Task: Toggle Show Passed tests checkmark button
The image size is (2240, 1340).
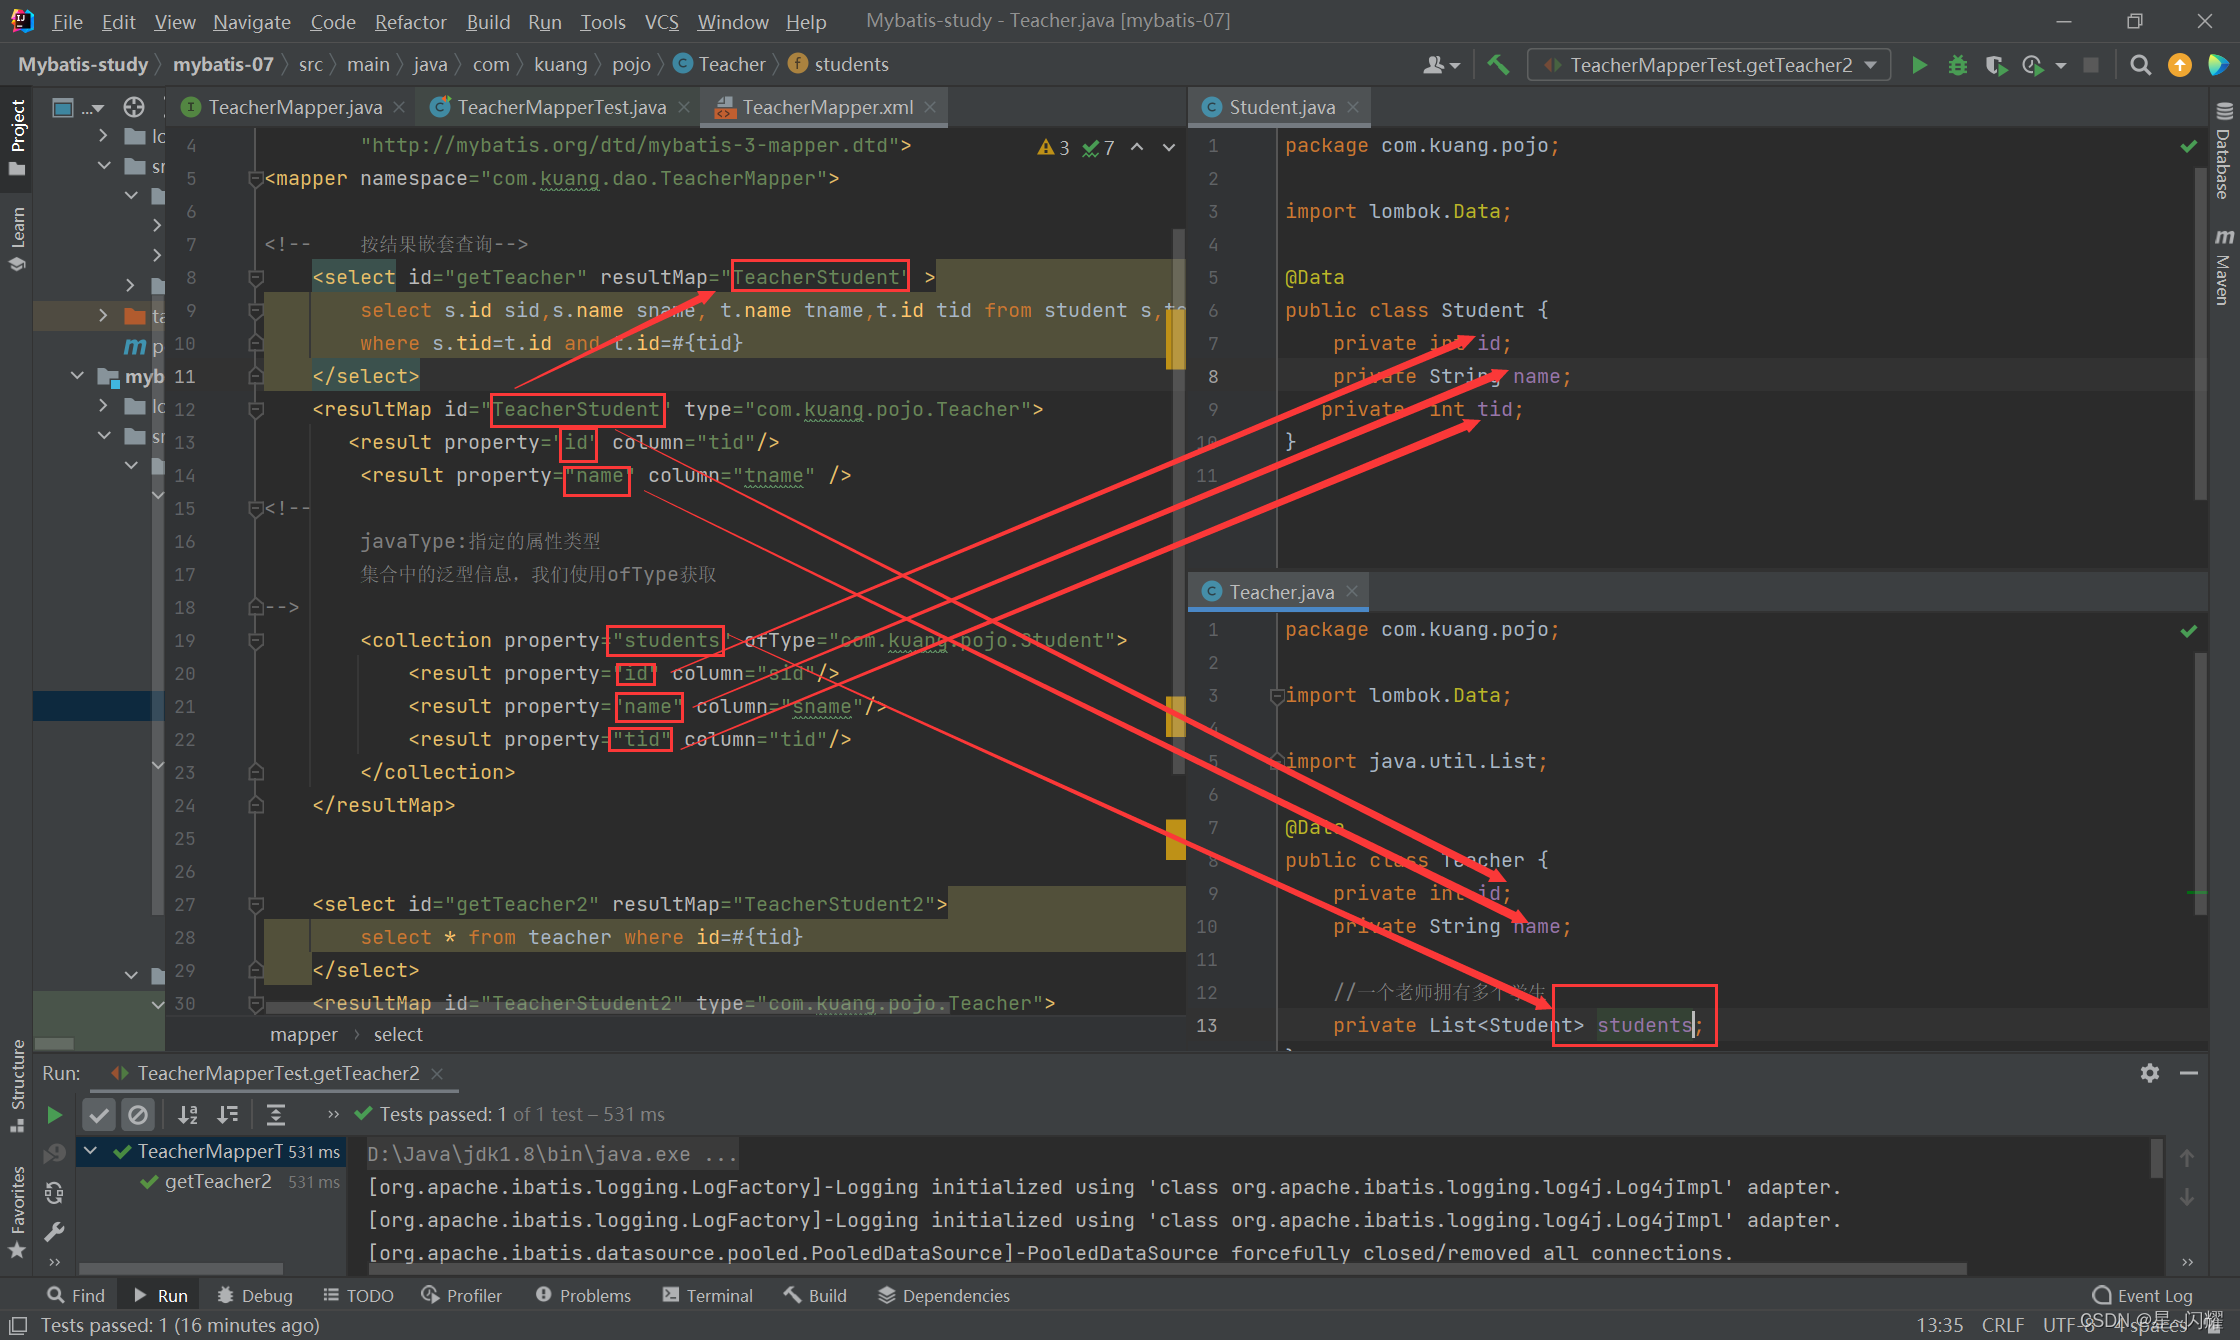Action: tap(99, 1114)
